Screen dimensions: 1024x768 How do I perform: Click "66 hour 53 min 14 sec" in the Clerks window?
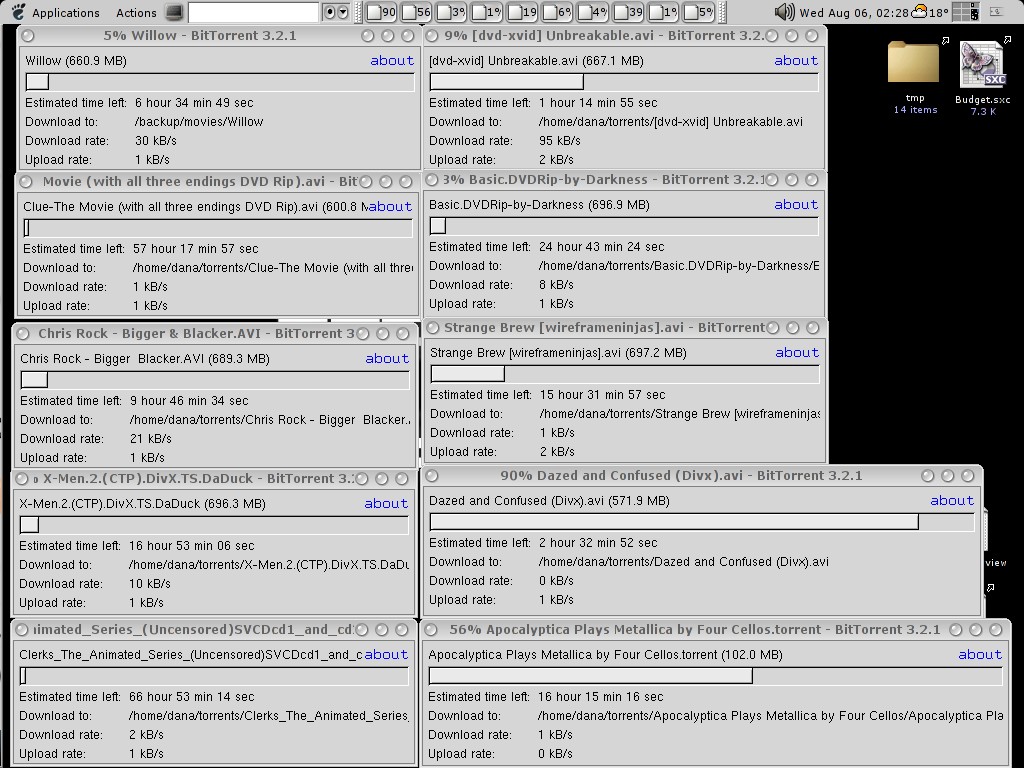tap(192, 697)
